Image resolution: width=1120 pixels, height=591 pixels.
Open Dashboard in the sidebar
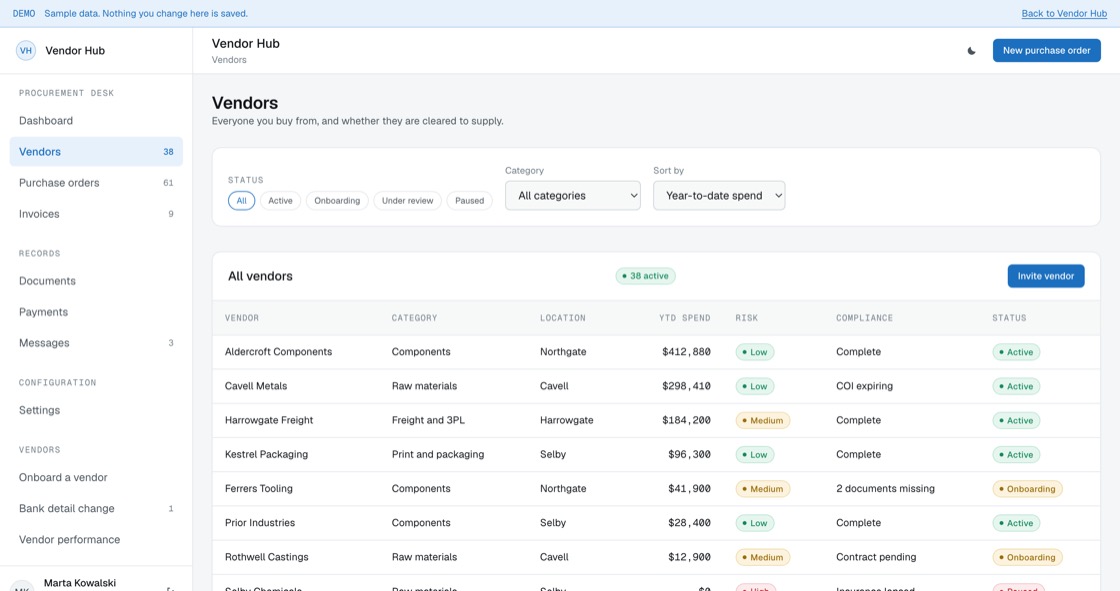click(96, 121)
